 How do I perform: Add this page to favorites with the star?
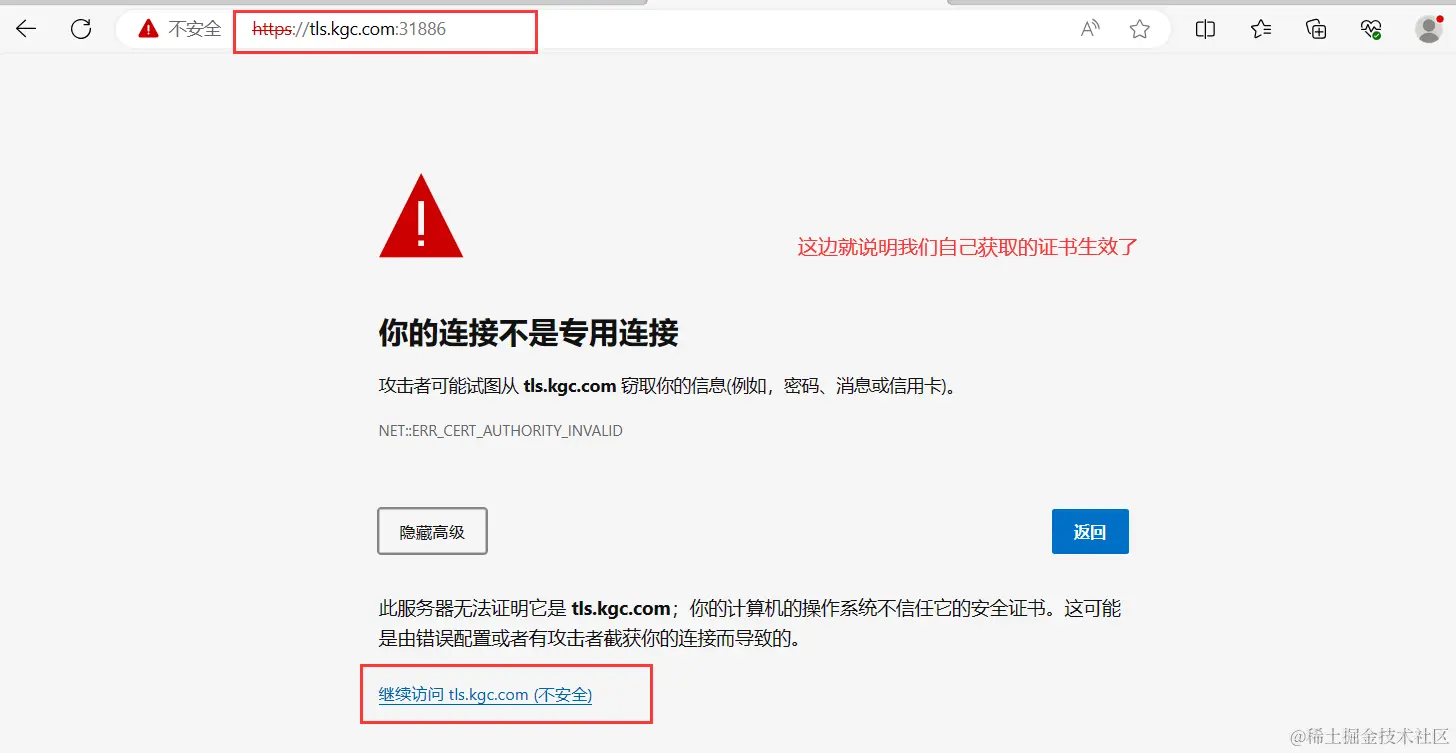[x=1140, y=29]
